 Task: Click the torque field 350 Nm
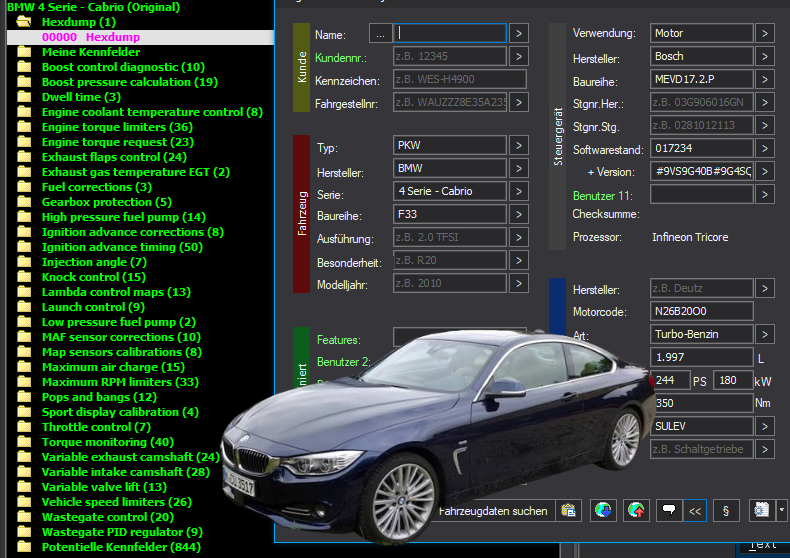[701, 403]
